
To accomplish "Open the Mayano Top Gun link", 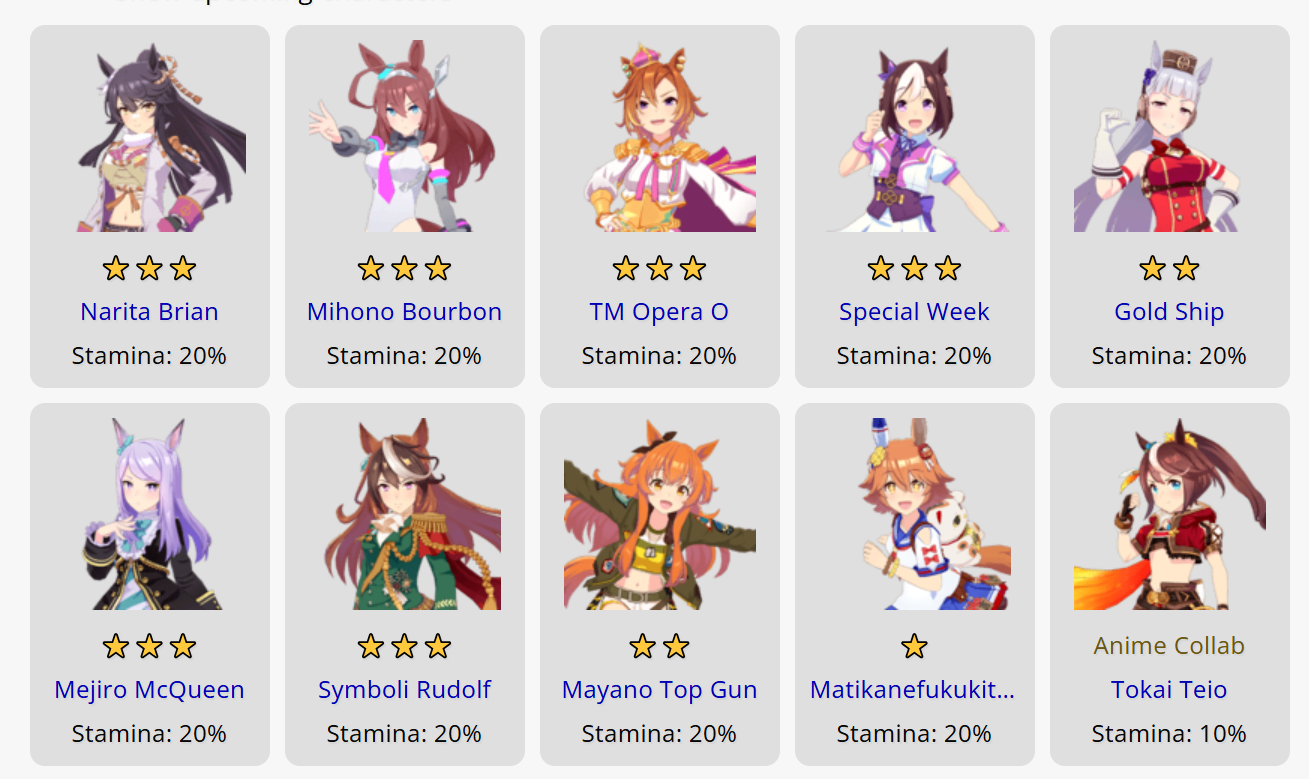I will 659,690.
